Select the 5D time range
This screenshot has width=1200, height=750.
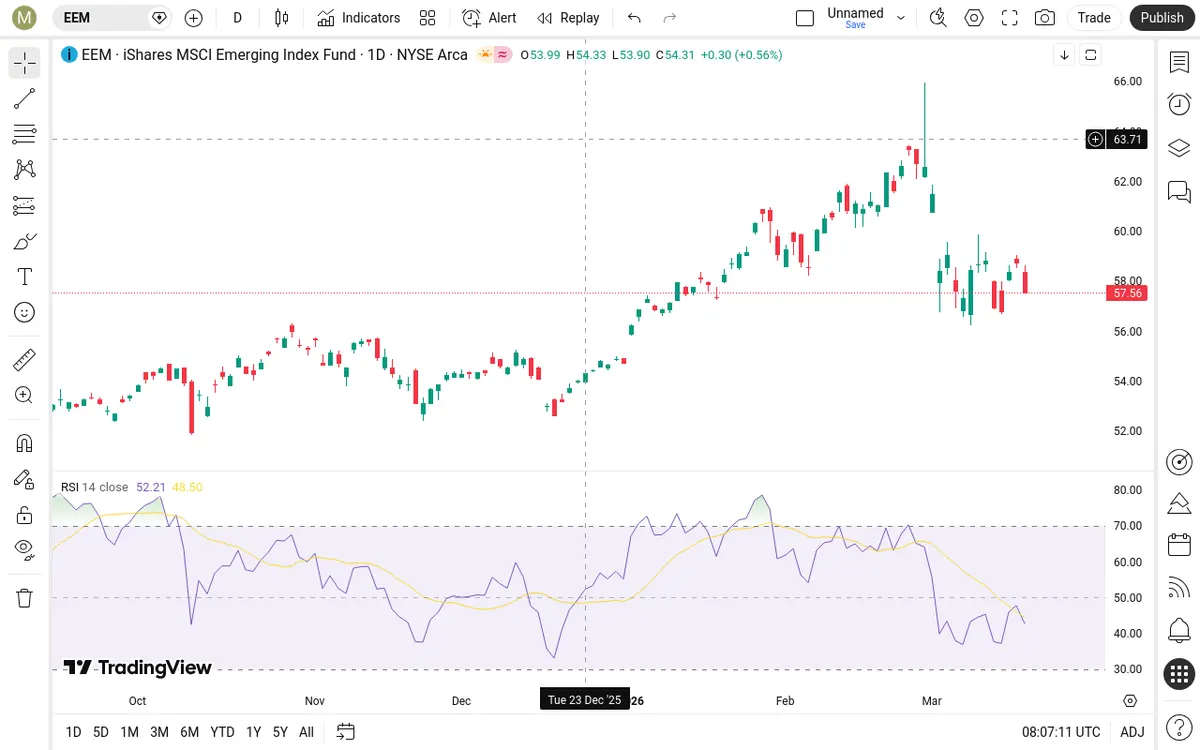(x=101, y=732)
